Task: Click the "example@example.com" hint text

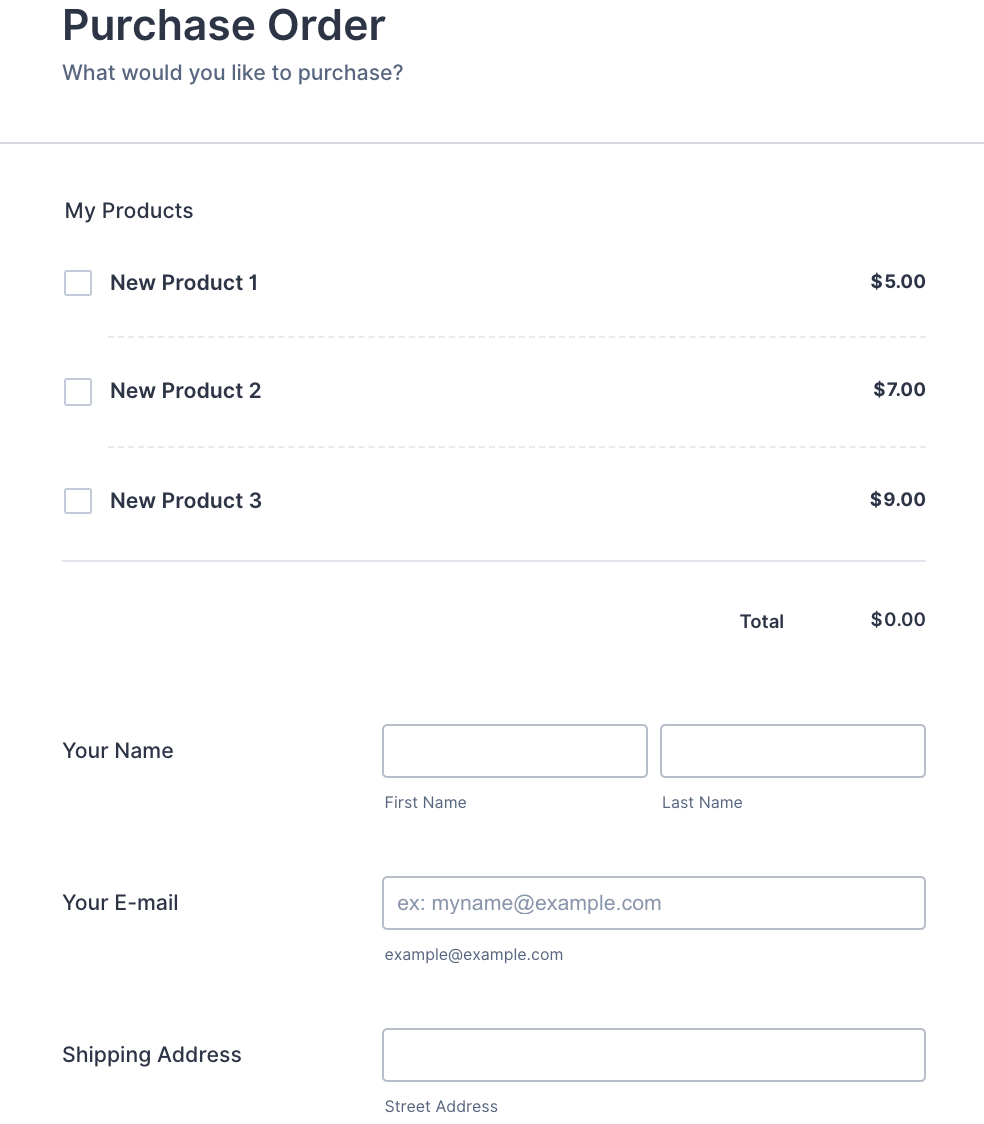Action: coord(473,955)
